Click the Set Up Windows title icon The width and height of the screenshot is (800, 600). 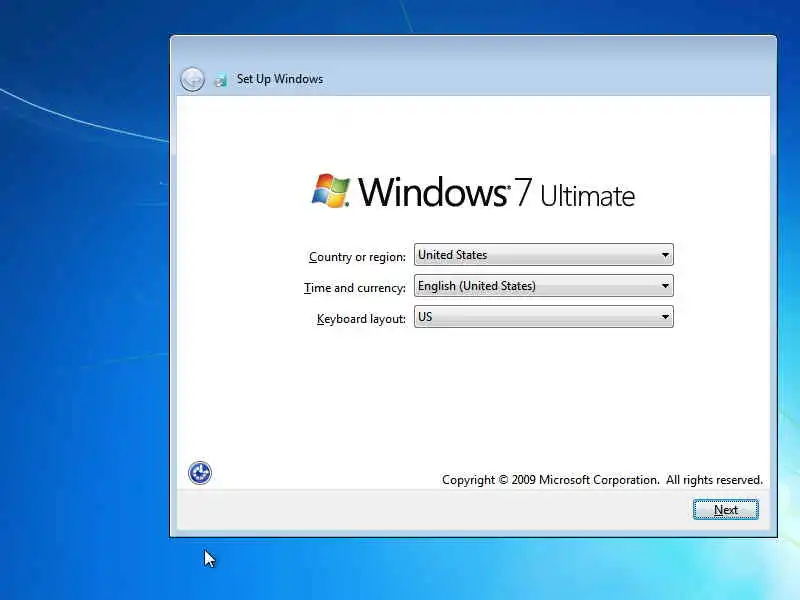tap(220, 80)
